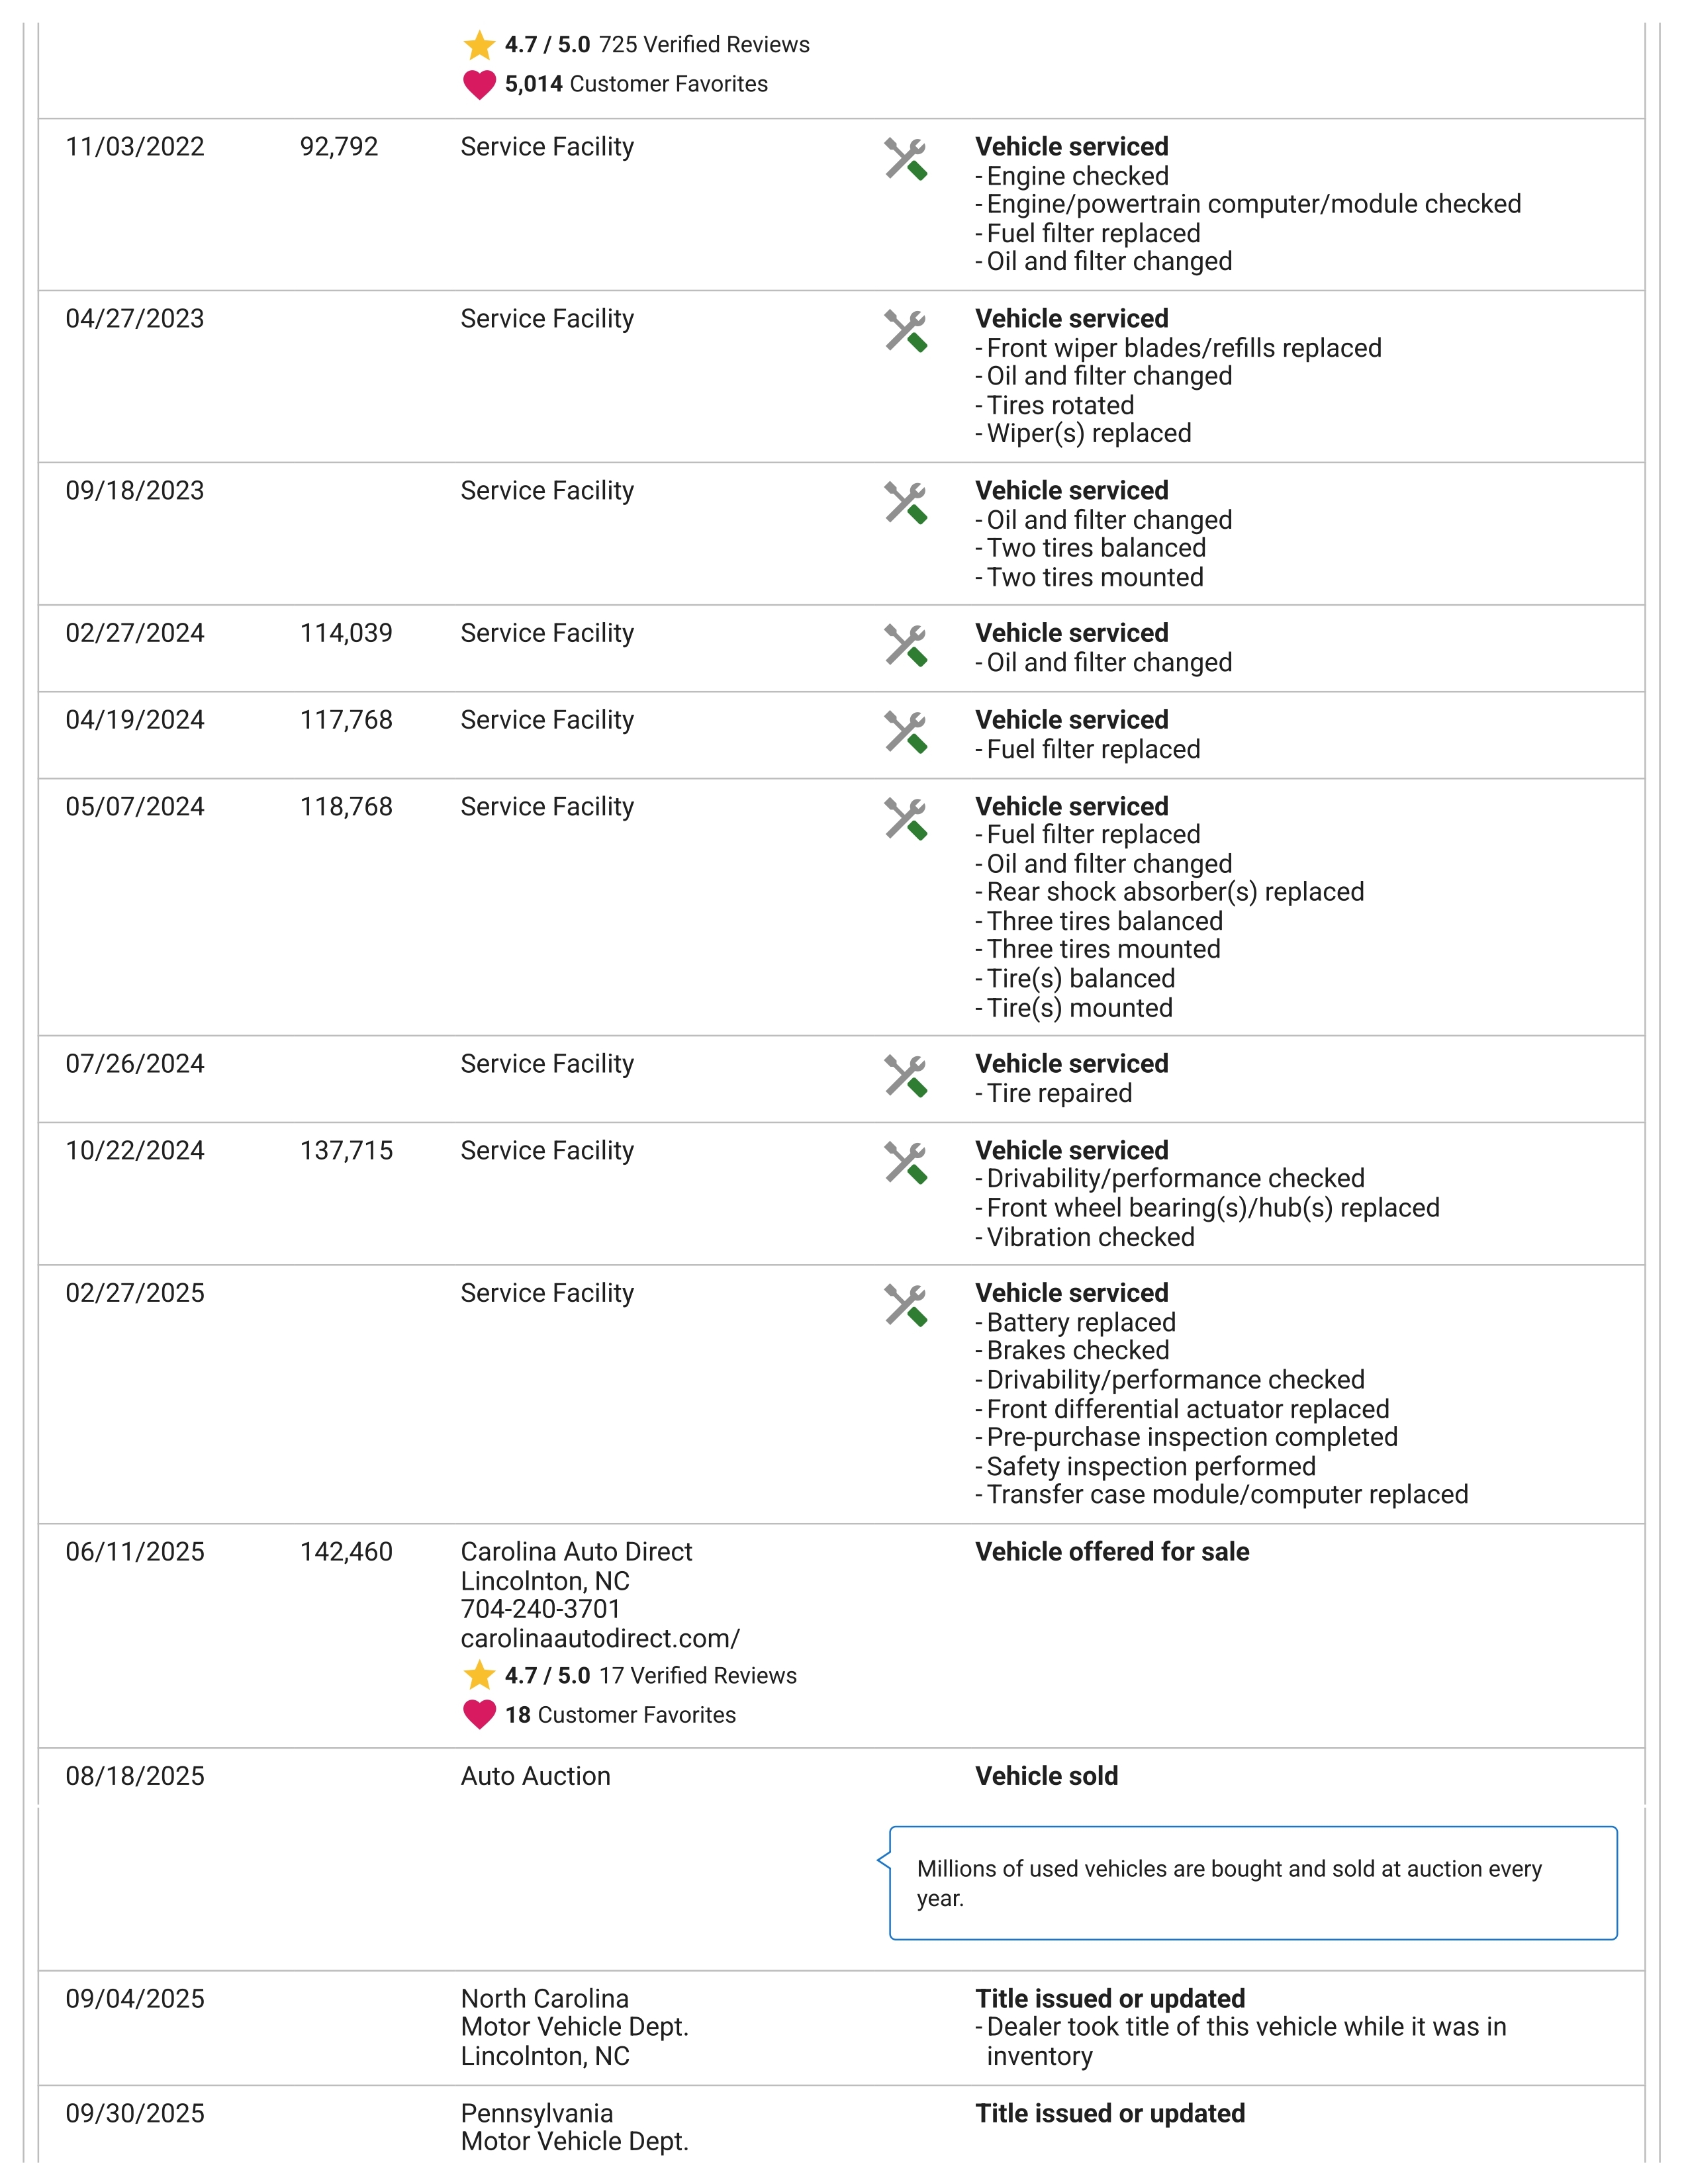This screenshot has width=1688, height=2184.
Task: Open the 17 Verified Reviews link
Action: pos(698,1676)
